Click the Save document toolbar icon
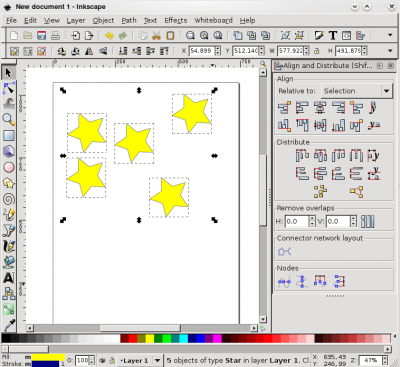This screenshot has width=400, height=367. 41,35
